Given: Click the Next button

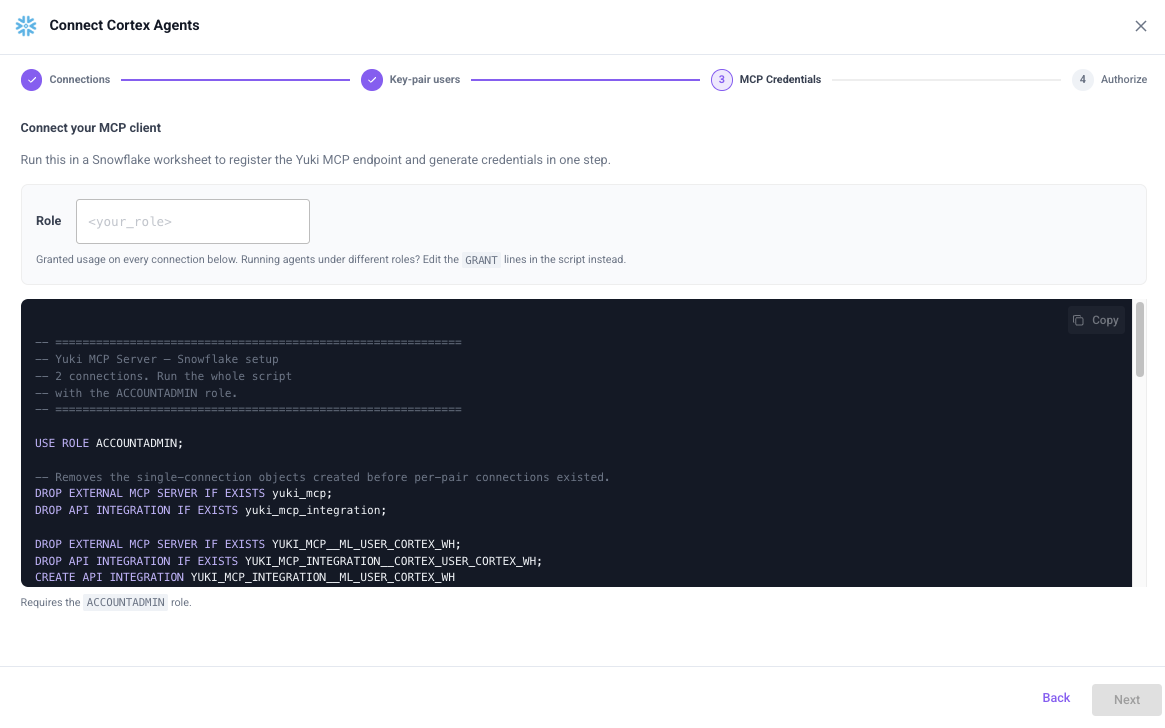Looking at the screenshot, I should point(1126,700).
